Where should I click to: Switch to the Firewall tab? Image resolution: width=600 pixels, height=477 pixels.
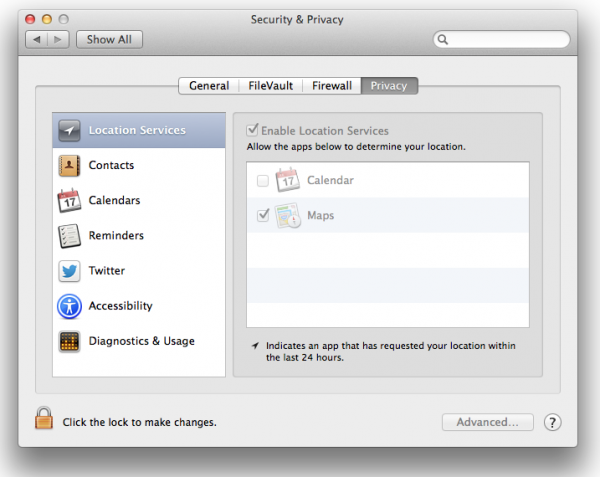(332, 86)
